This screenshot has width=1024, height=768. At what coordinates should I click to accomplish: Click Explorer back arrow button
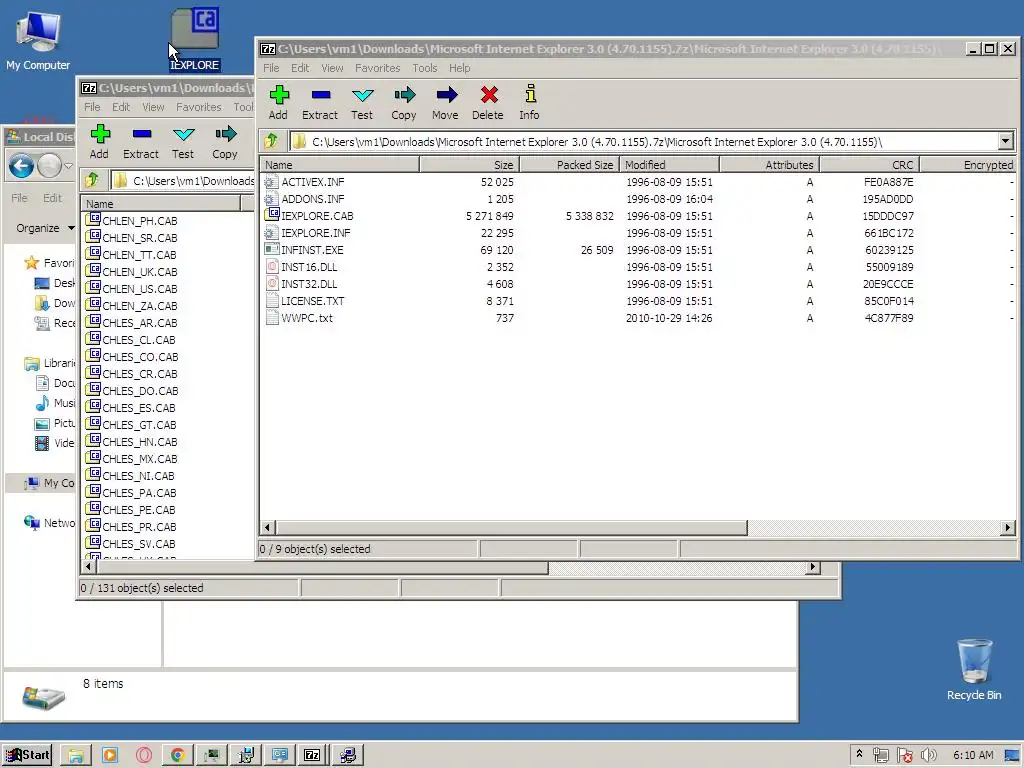point(22,166)
